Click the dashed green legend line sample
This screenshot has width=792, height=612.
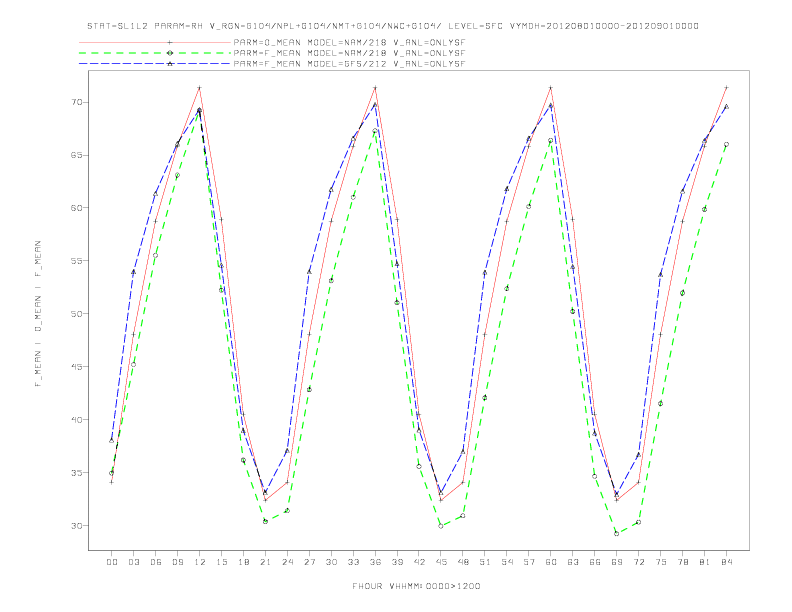(x=155, y=53)
